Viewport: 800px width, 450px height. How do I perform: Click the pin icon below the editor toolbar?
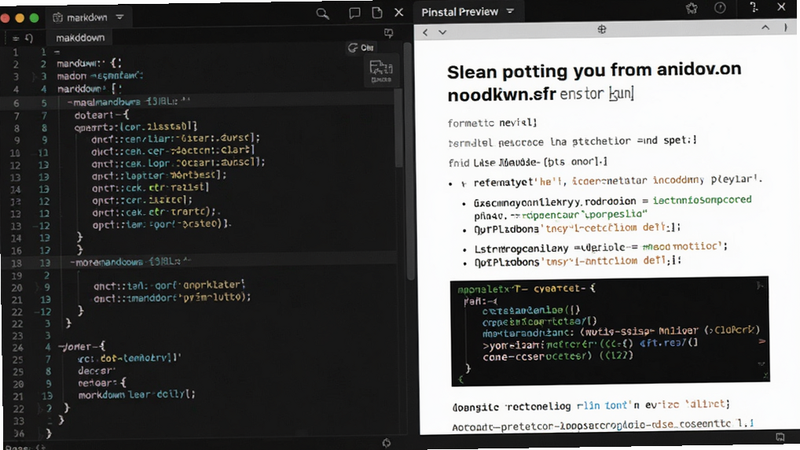pyautogui.click(x=389, y=34)
